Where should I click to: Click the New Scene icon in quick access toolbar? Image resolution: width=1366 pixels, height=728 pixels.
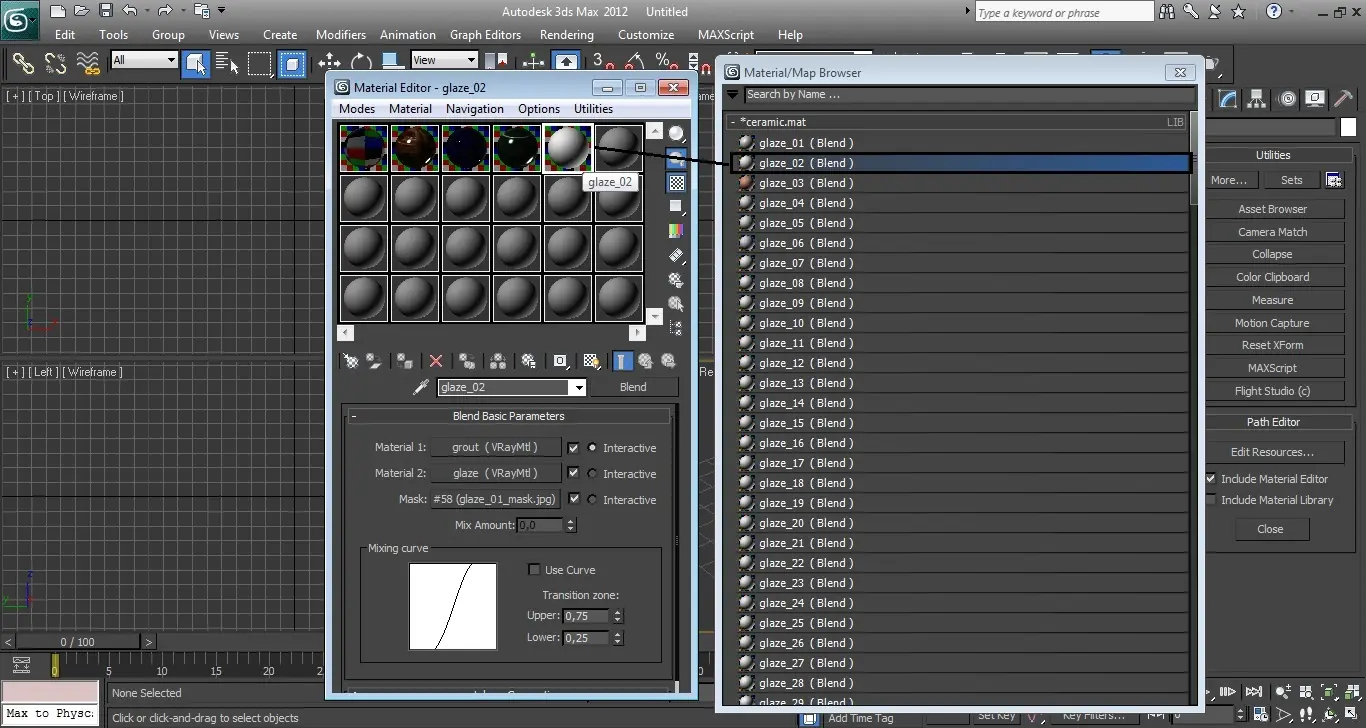59,11
